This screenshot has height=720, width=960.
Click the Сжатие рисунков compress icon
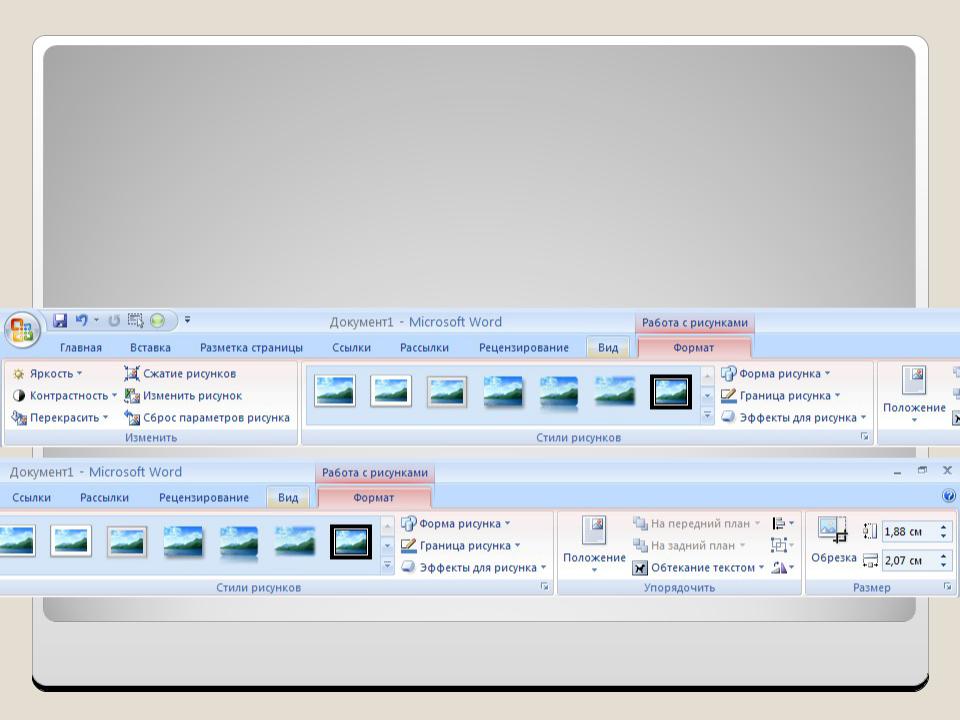[132, 373]
